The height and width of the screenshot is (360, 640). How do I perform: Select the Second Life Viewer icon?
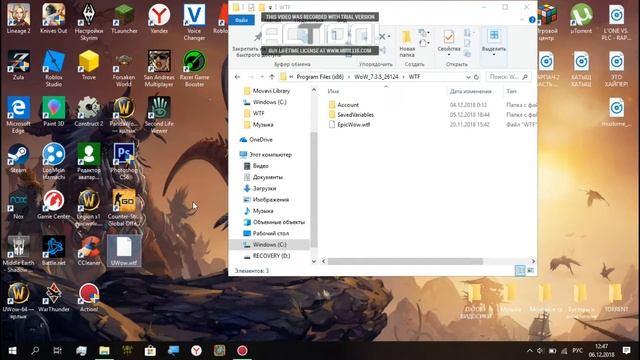click(159, 115)
